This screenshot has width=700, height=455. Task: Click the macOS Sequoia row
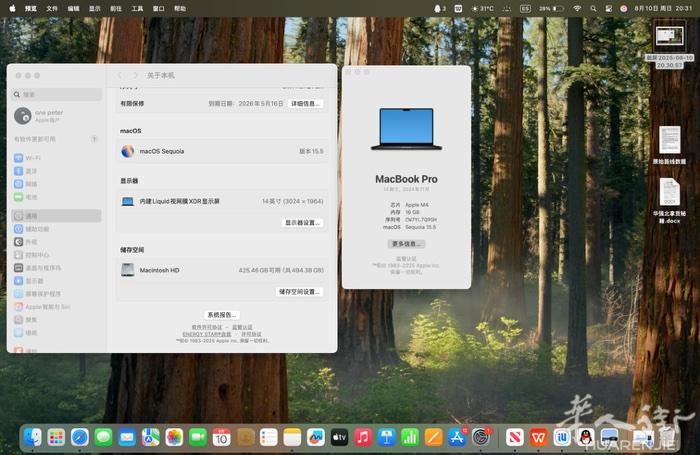tap(222, 151)
